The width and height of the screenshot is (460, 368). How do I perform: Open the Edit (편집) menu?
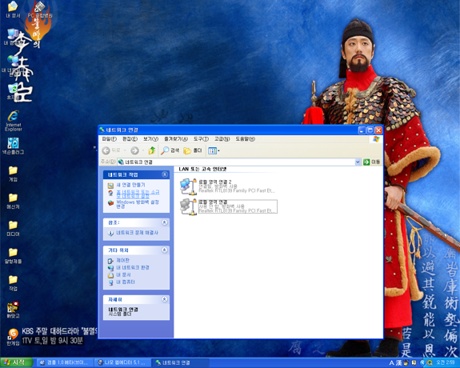pos(130,139)
